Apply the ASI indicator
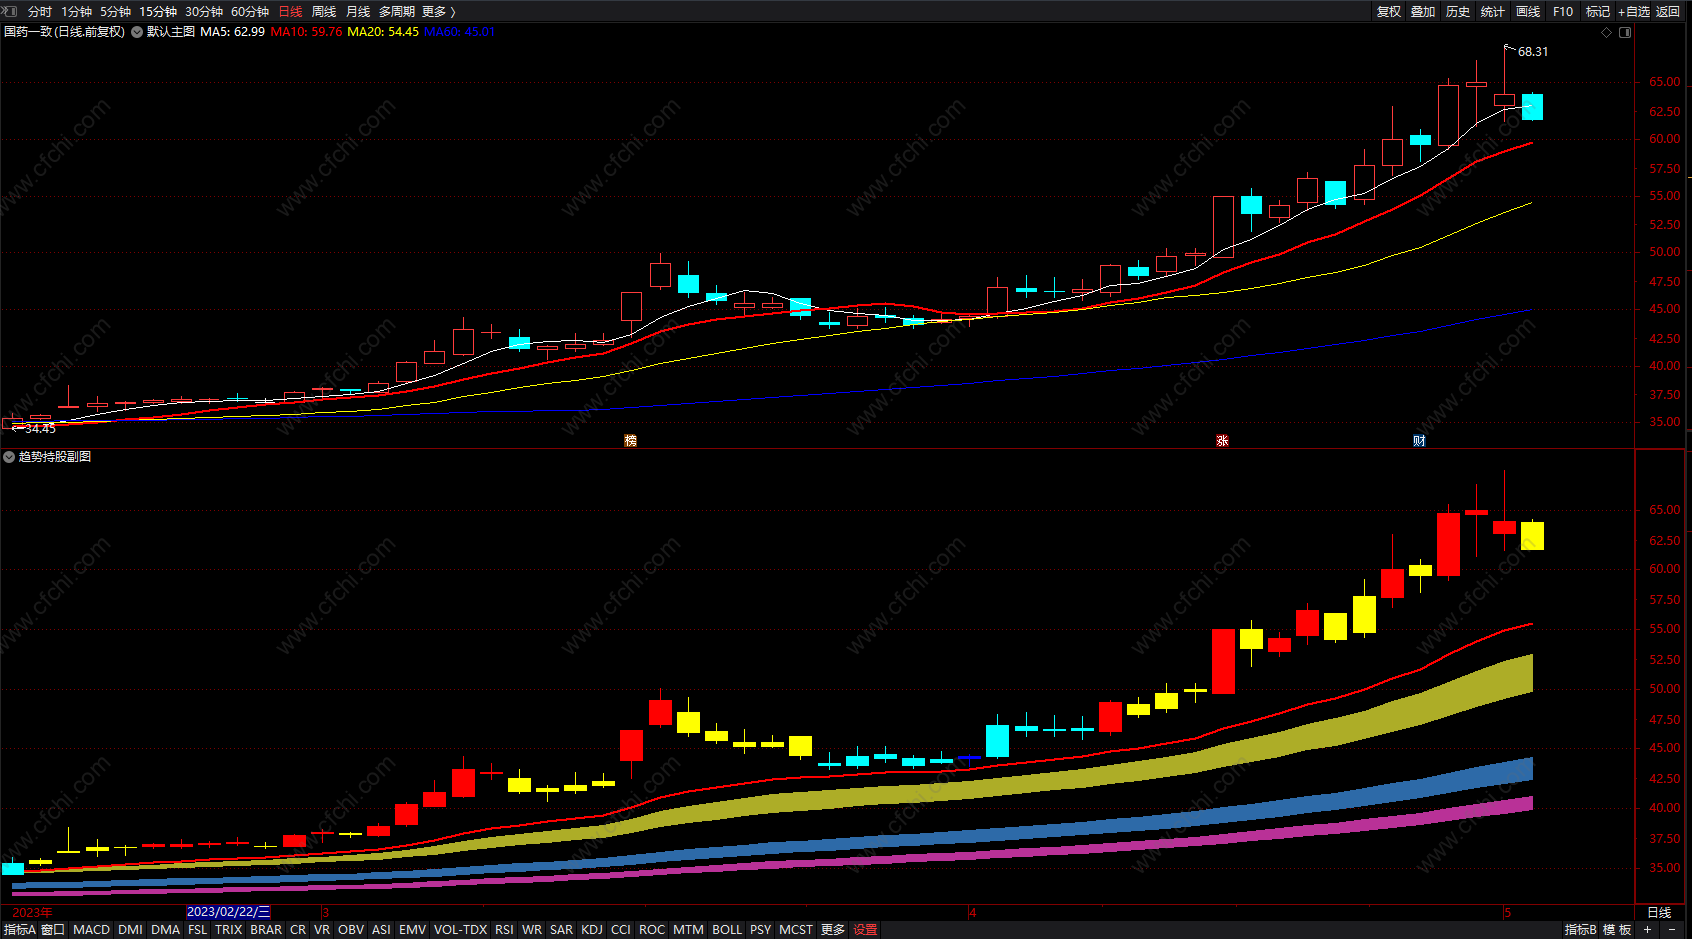 coord(381,930)
